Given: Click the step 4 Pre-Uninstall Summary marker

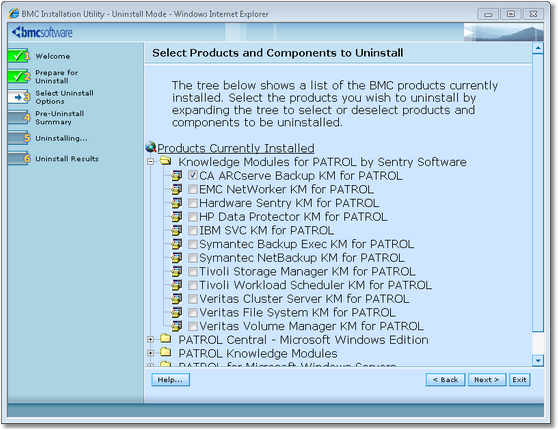Looking at the screenshot, I should coord(19,117).
